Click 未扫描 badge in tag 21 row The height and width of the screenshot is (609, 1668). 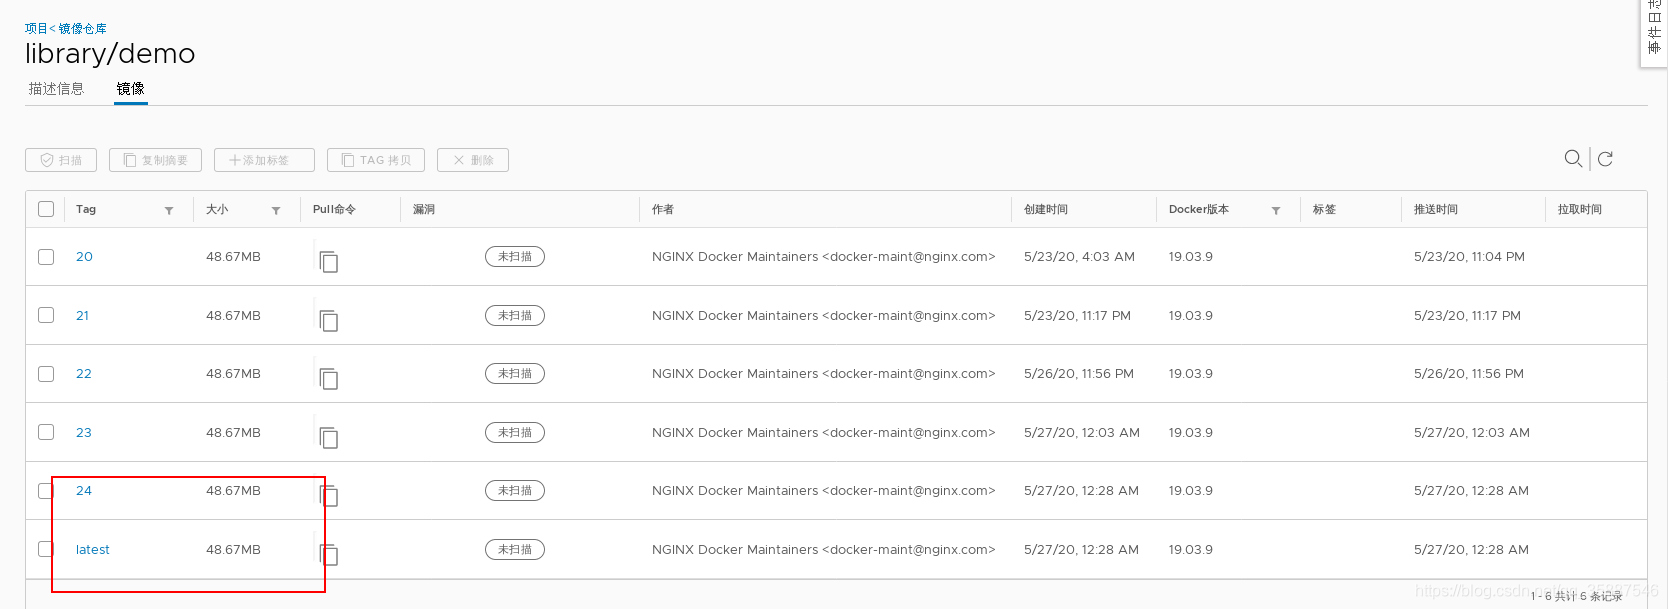[515, 315]
